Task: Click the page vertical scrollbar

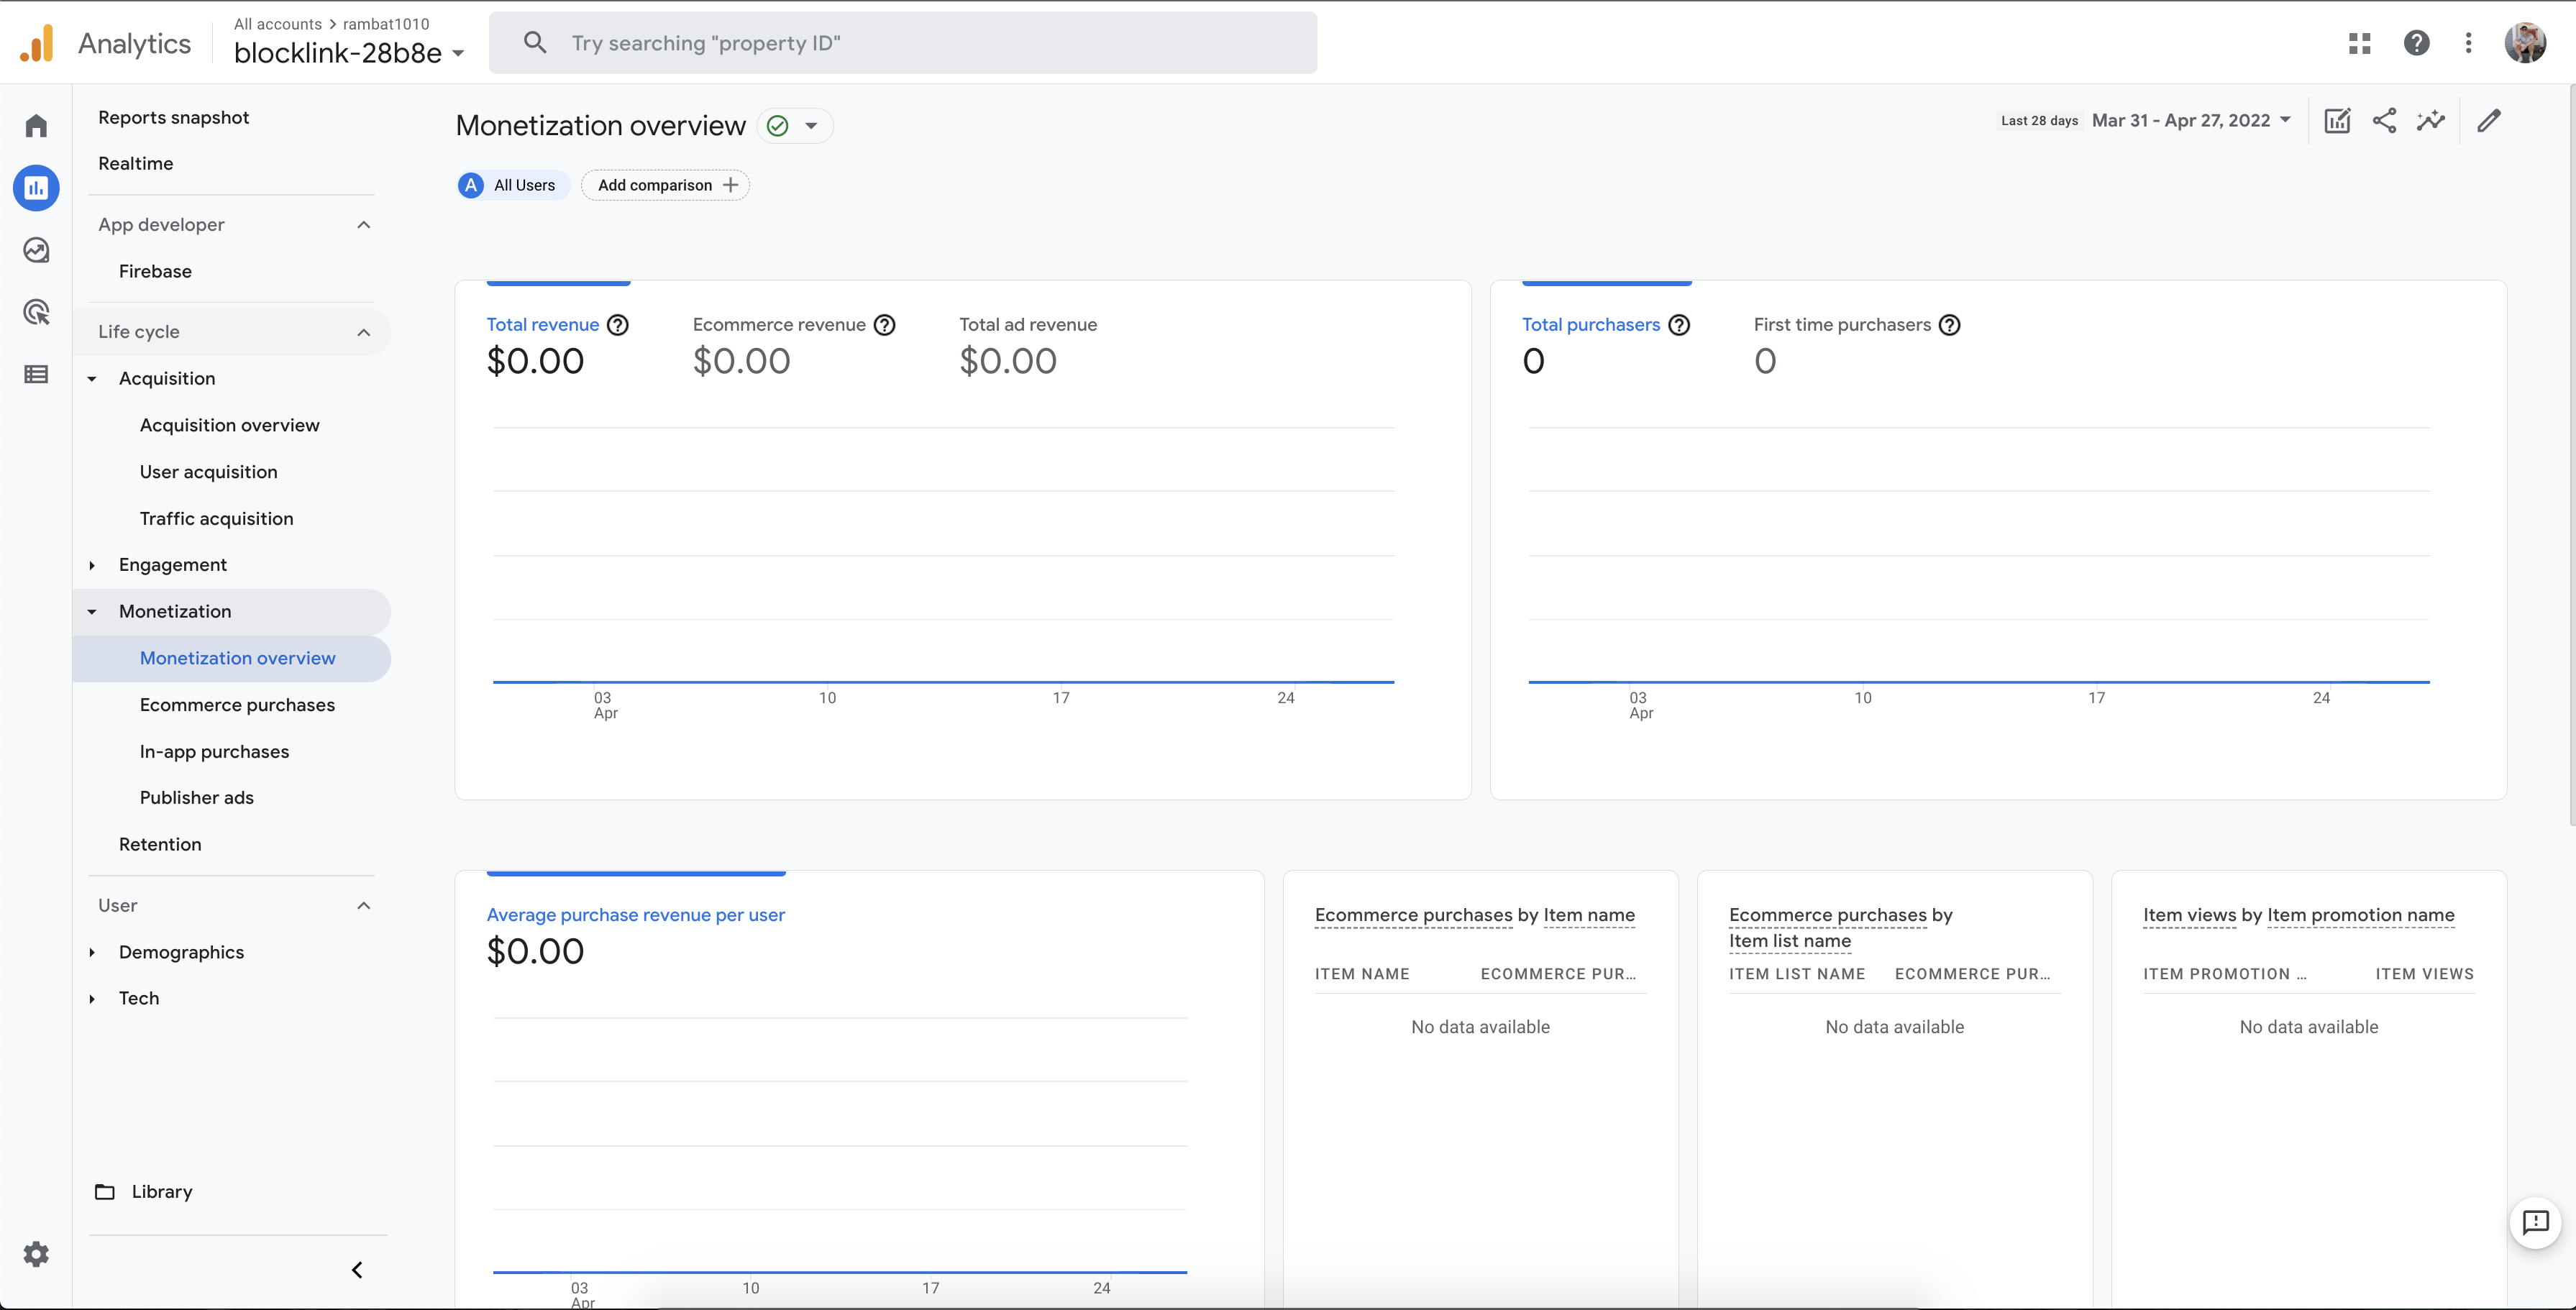Action: point(2571,455)
